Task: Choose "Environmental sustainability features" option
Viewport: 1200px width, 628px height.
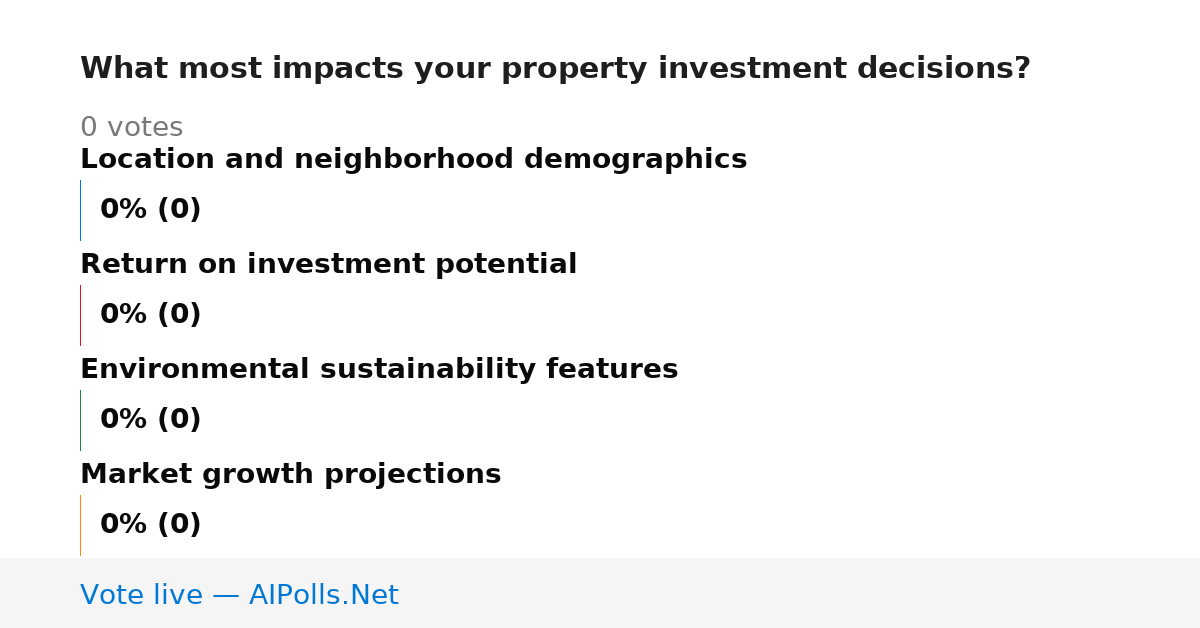Action: (x=379, y=370)
